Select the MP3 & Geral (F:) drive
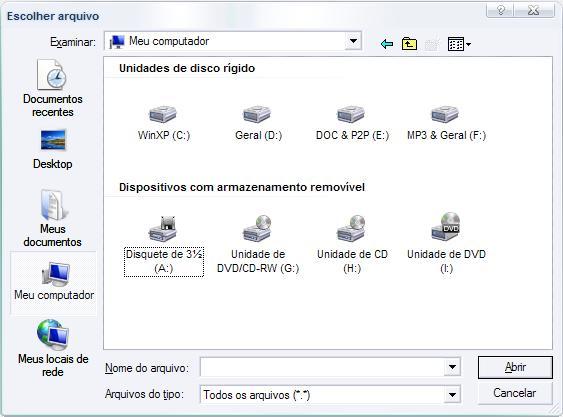The image size is (563, 417). [446, 123]
